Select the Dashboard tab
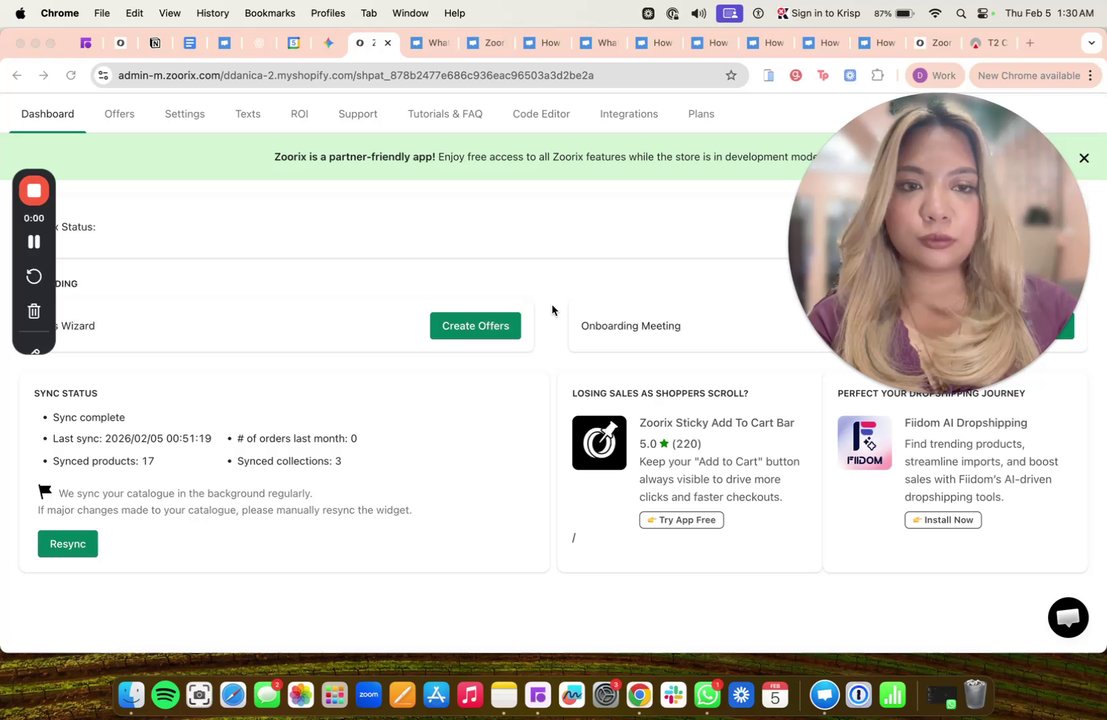 [47, 114]
